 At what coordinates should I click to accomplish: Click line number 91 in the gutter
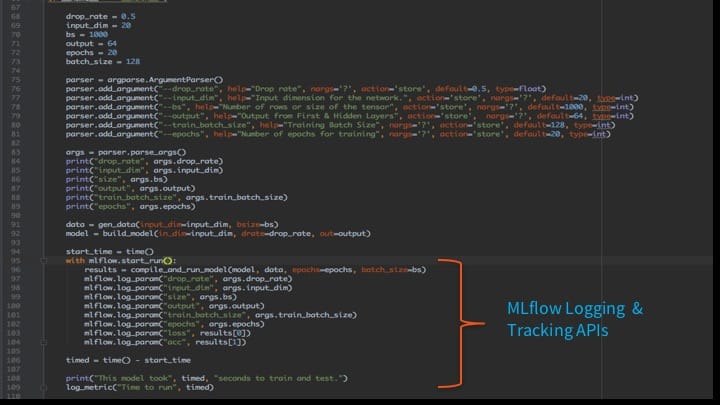pyautogui.click(x=16, y=225)
